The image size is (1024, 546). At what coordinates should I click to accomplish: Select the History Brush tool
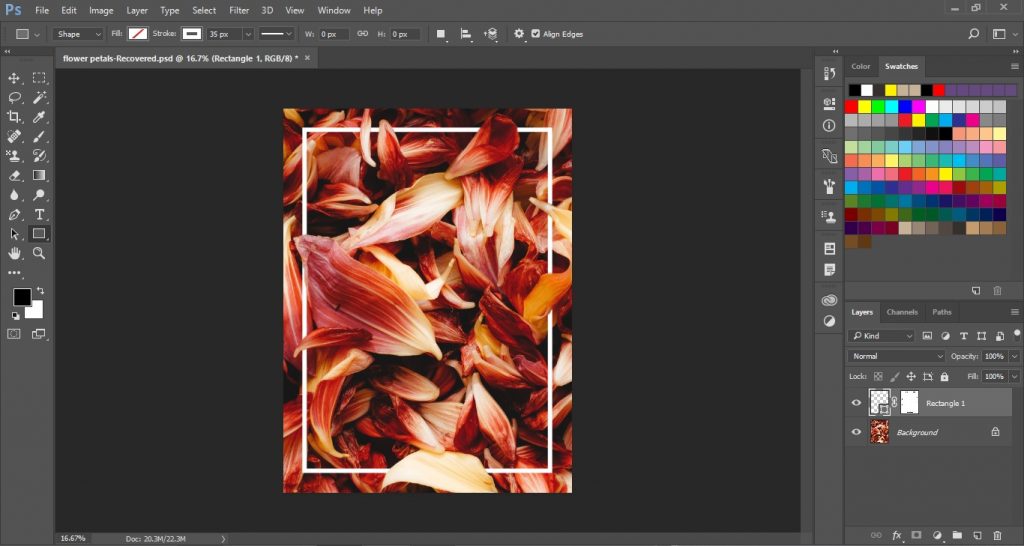[x=39, y=155]
